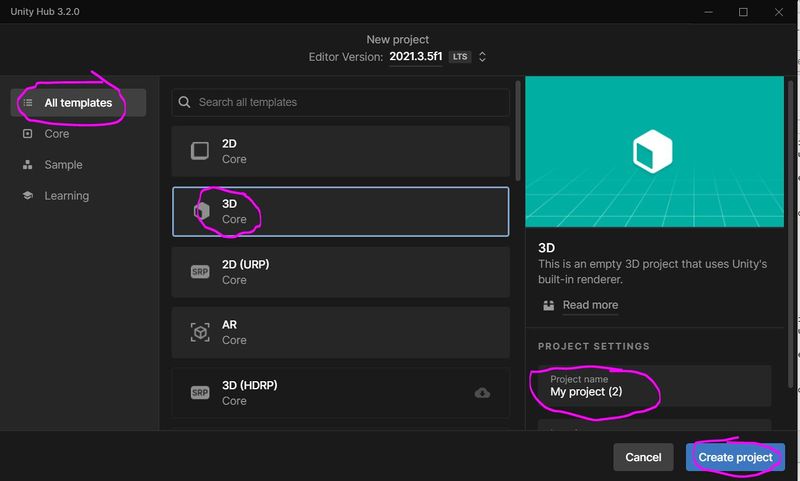Viewport: 800px width, 481px height.
Task: Minimize the Unity Hub window
Action: pos(708,12)
